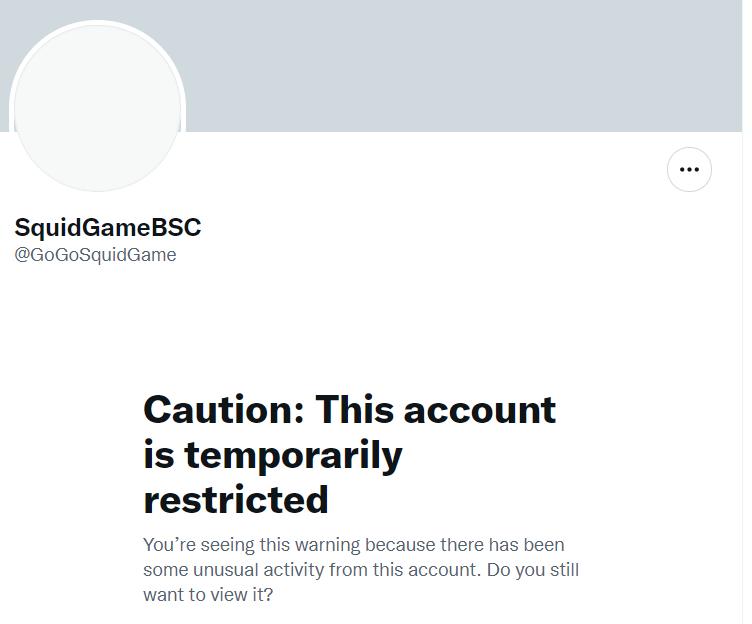Click "because there has been" in the paragraph
752x624 pixels.
[465, 545]
